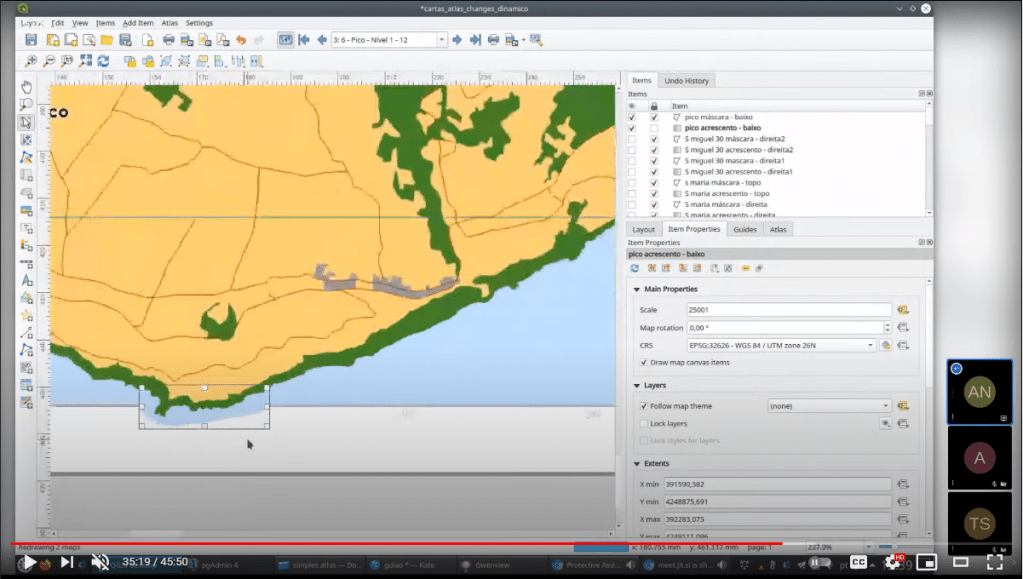Click the Update map preview icon
The height and width of the screenshot is (579, 1023).
[634, 268]
